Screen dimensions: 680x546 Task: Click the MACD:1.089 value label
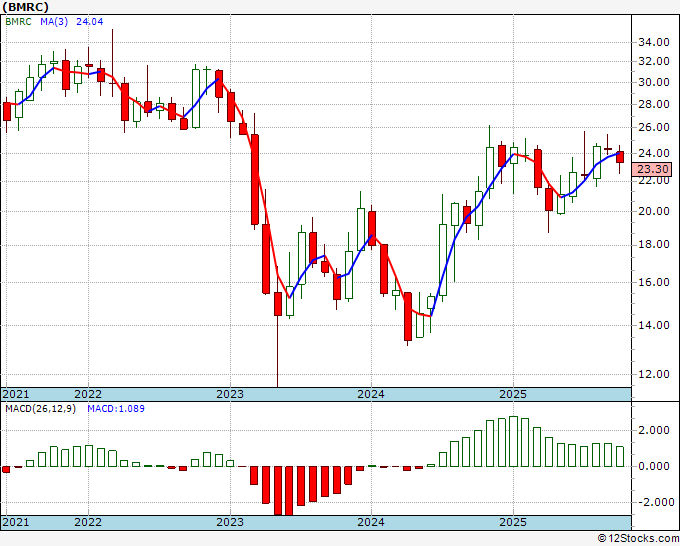[116, 408]
